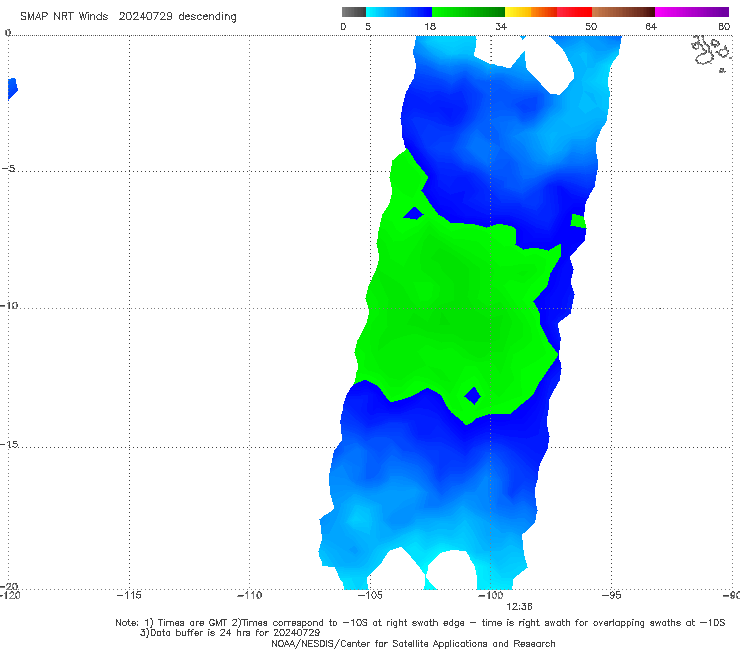The width and height of the screenshot is (740, 650).
Task: Click the latitude label '-5'
Action: [9, 169]
